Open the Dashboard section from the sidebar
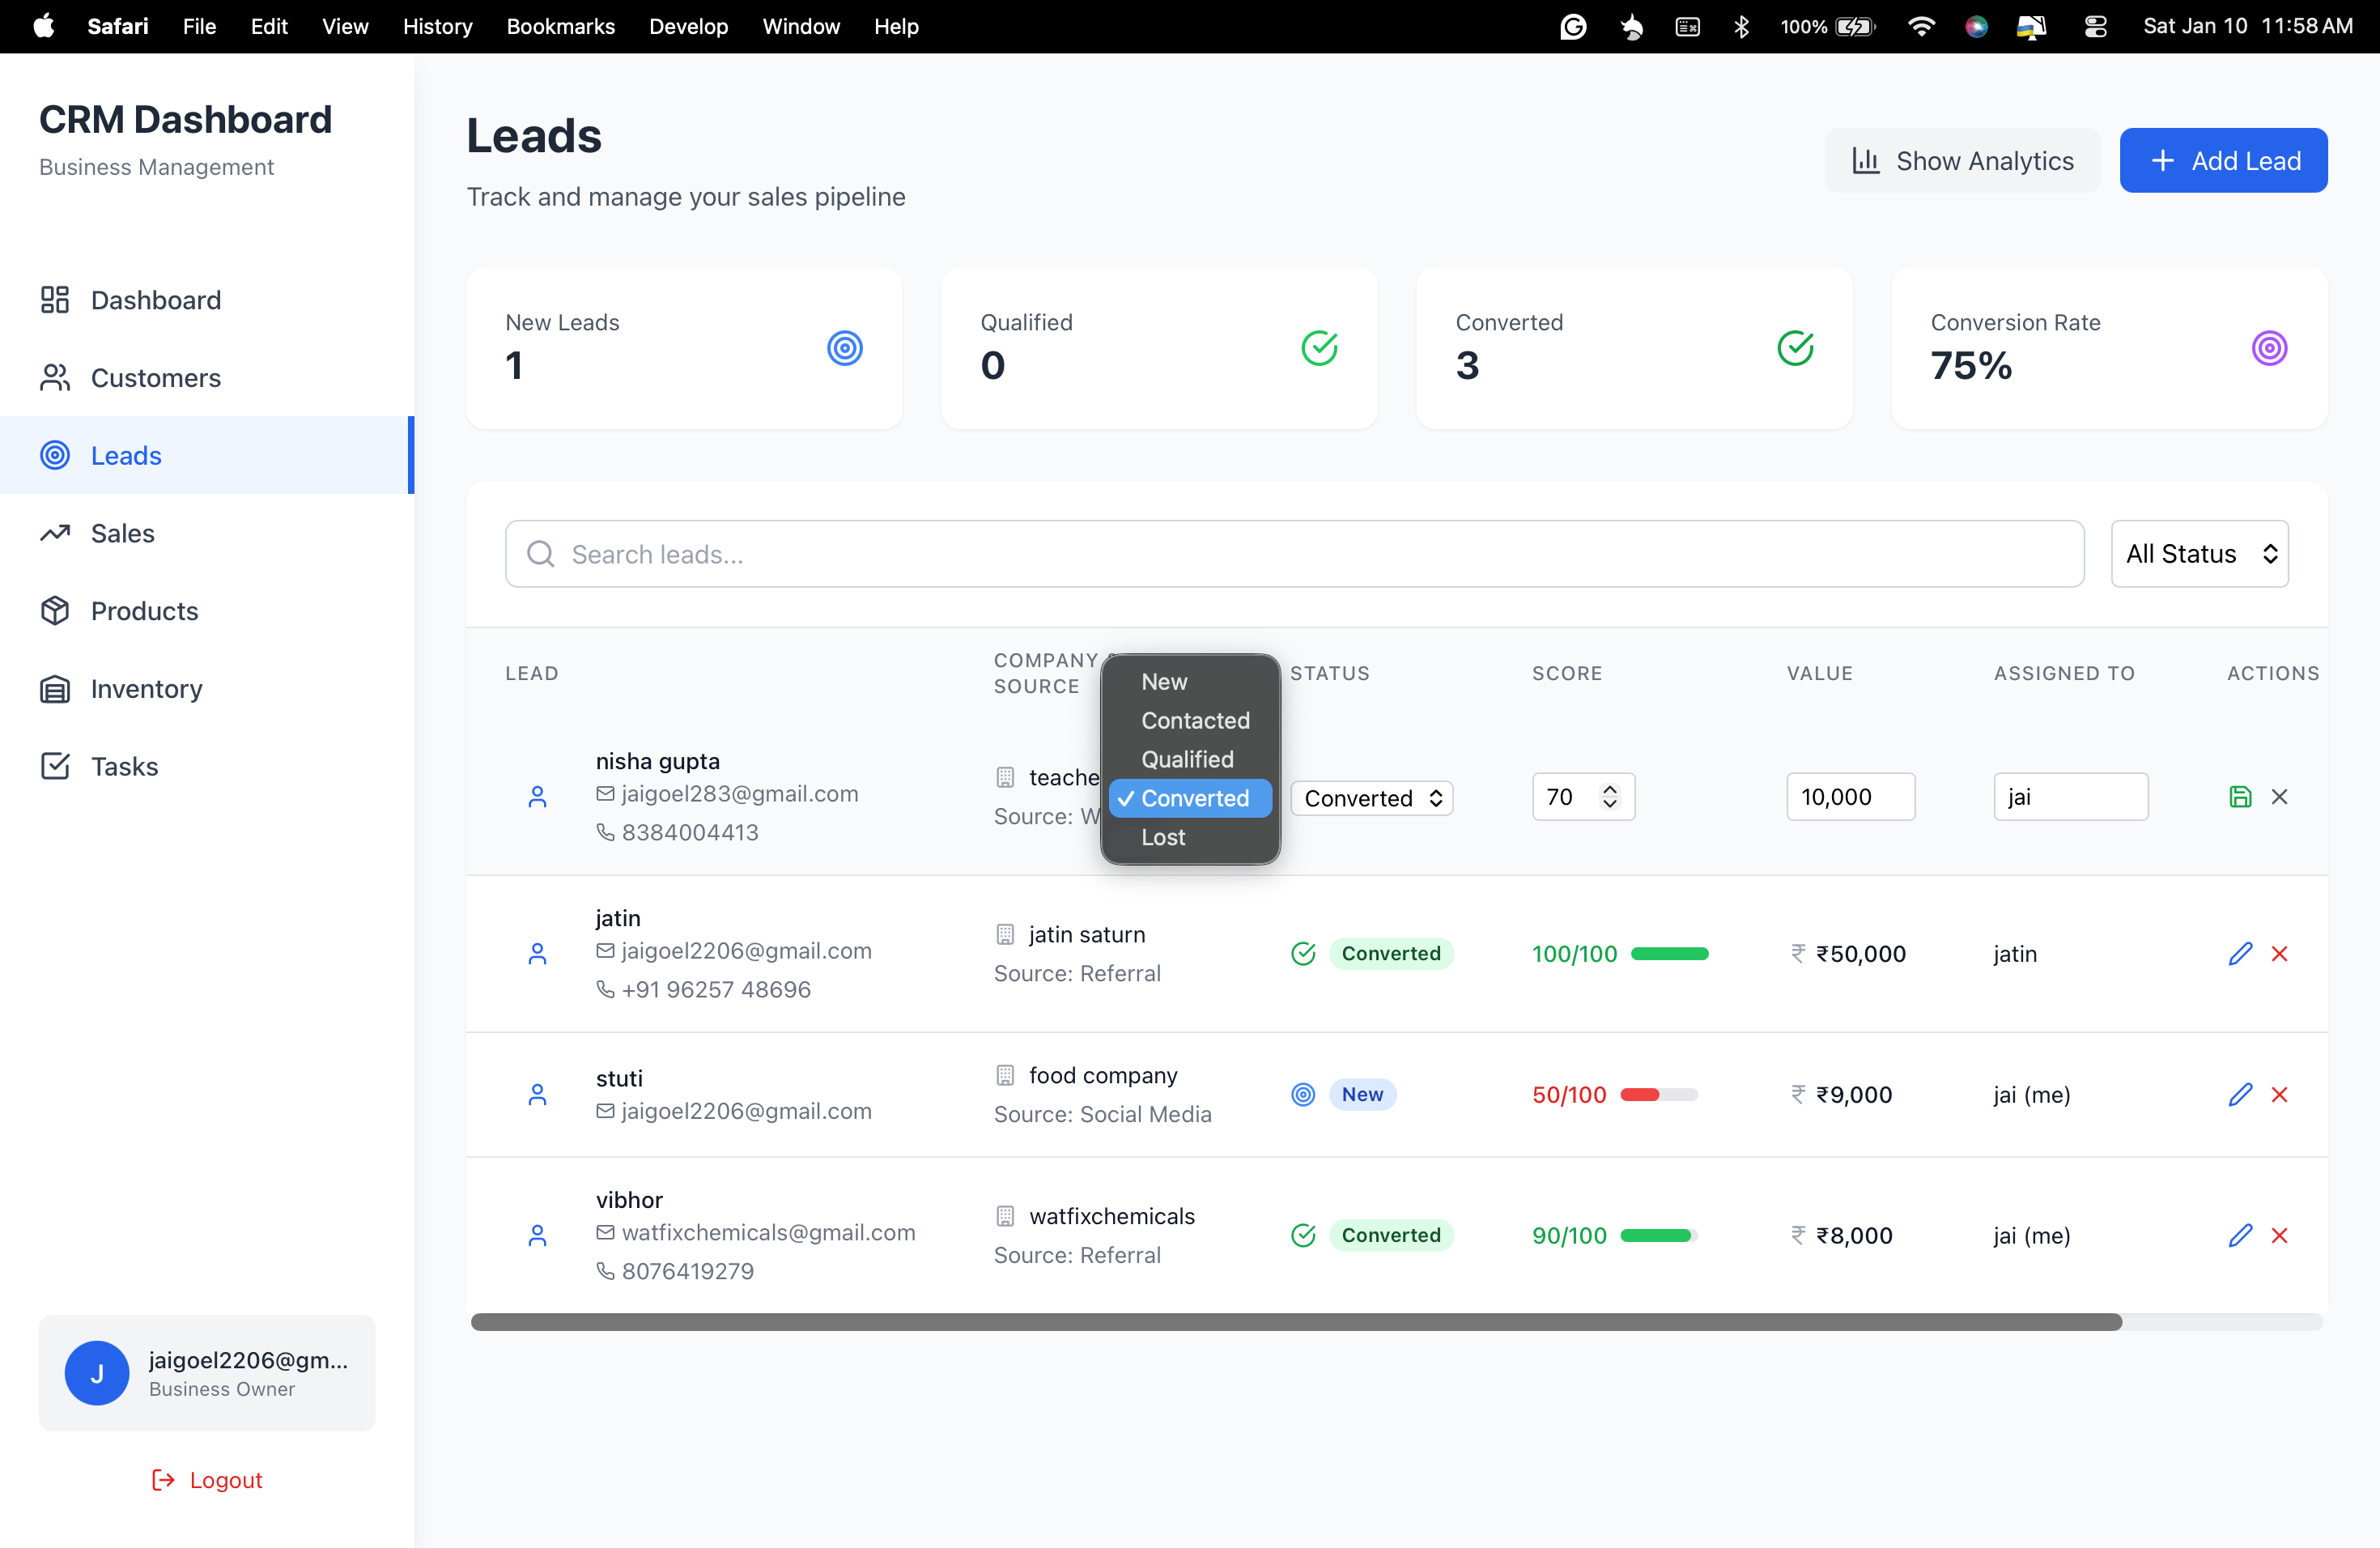Viewport: 2380px width, 1548px height. [x=156, y=299]
